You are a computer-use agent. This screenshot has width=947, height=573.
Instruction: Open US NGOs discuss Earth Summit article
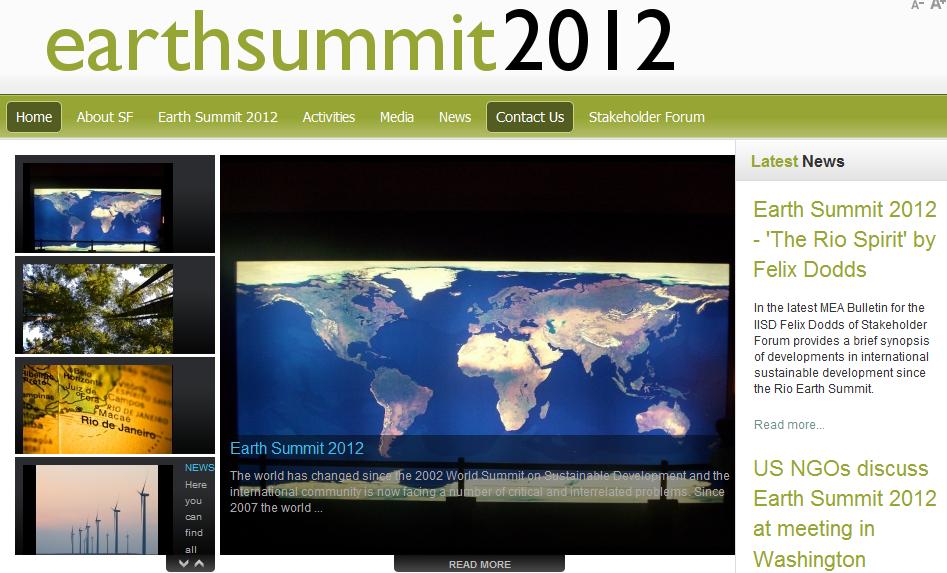point(844,514)
